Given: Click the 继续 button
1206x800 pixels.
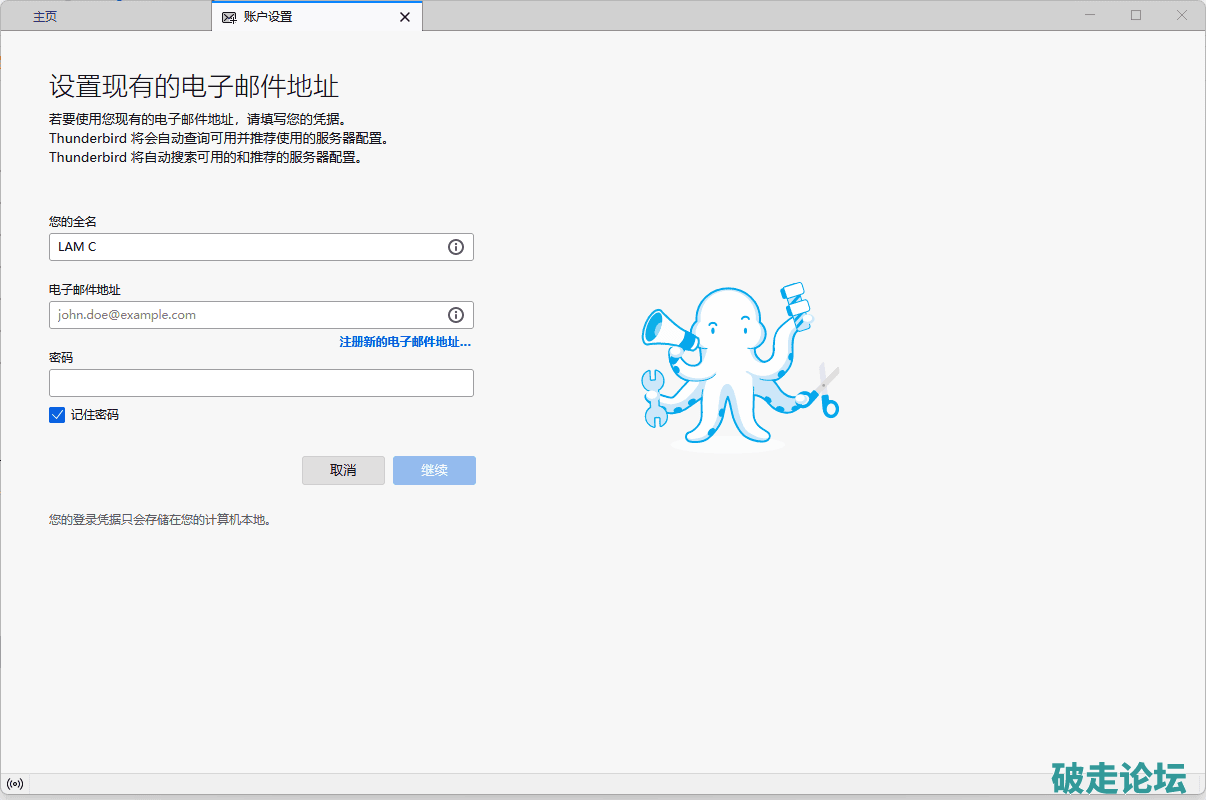Looking at the screenshot, I should tap(434, 470).
